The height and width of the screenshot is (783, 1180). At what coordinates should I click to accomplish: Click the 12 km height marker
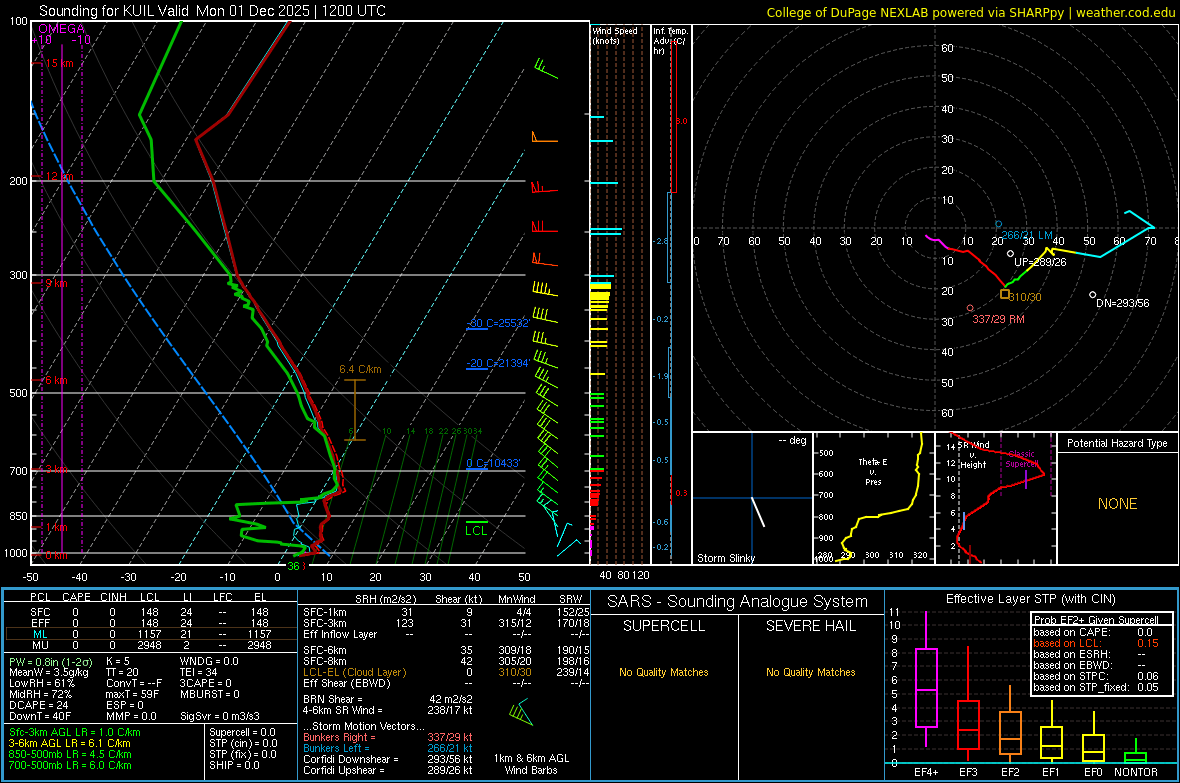pos(59,176)
